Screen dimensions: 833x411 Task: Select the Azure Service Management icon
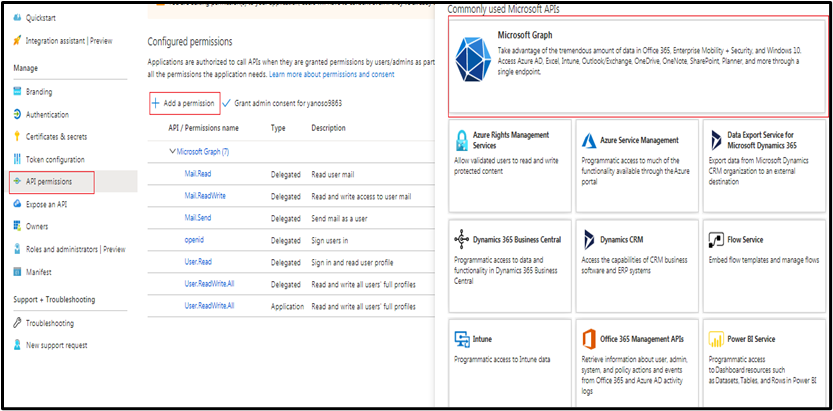(588, 140)
